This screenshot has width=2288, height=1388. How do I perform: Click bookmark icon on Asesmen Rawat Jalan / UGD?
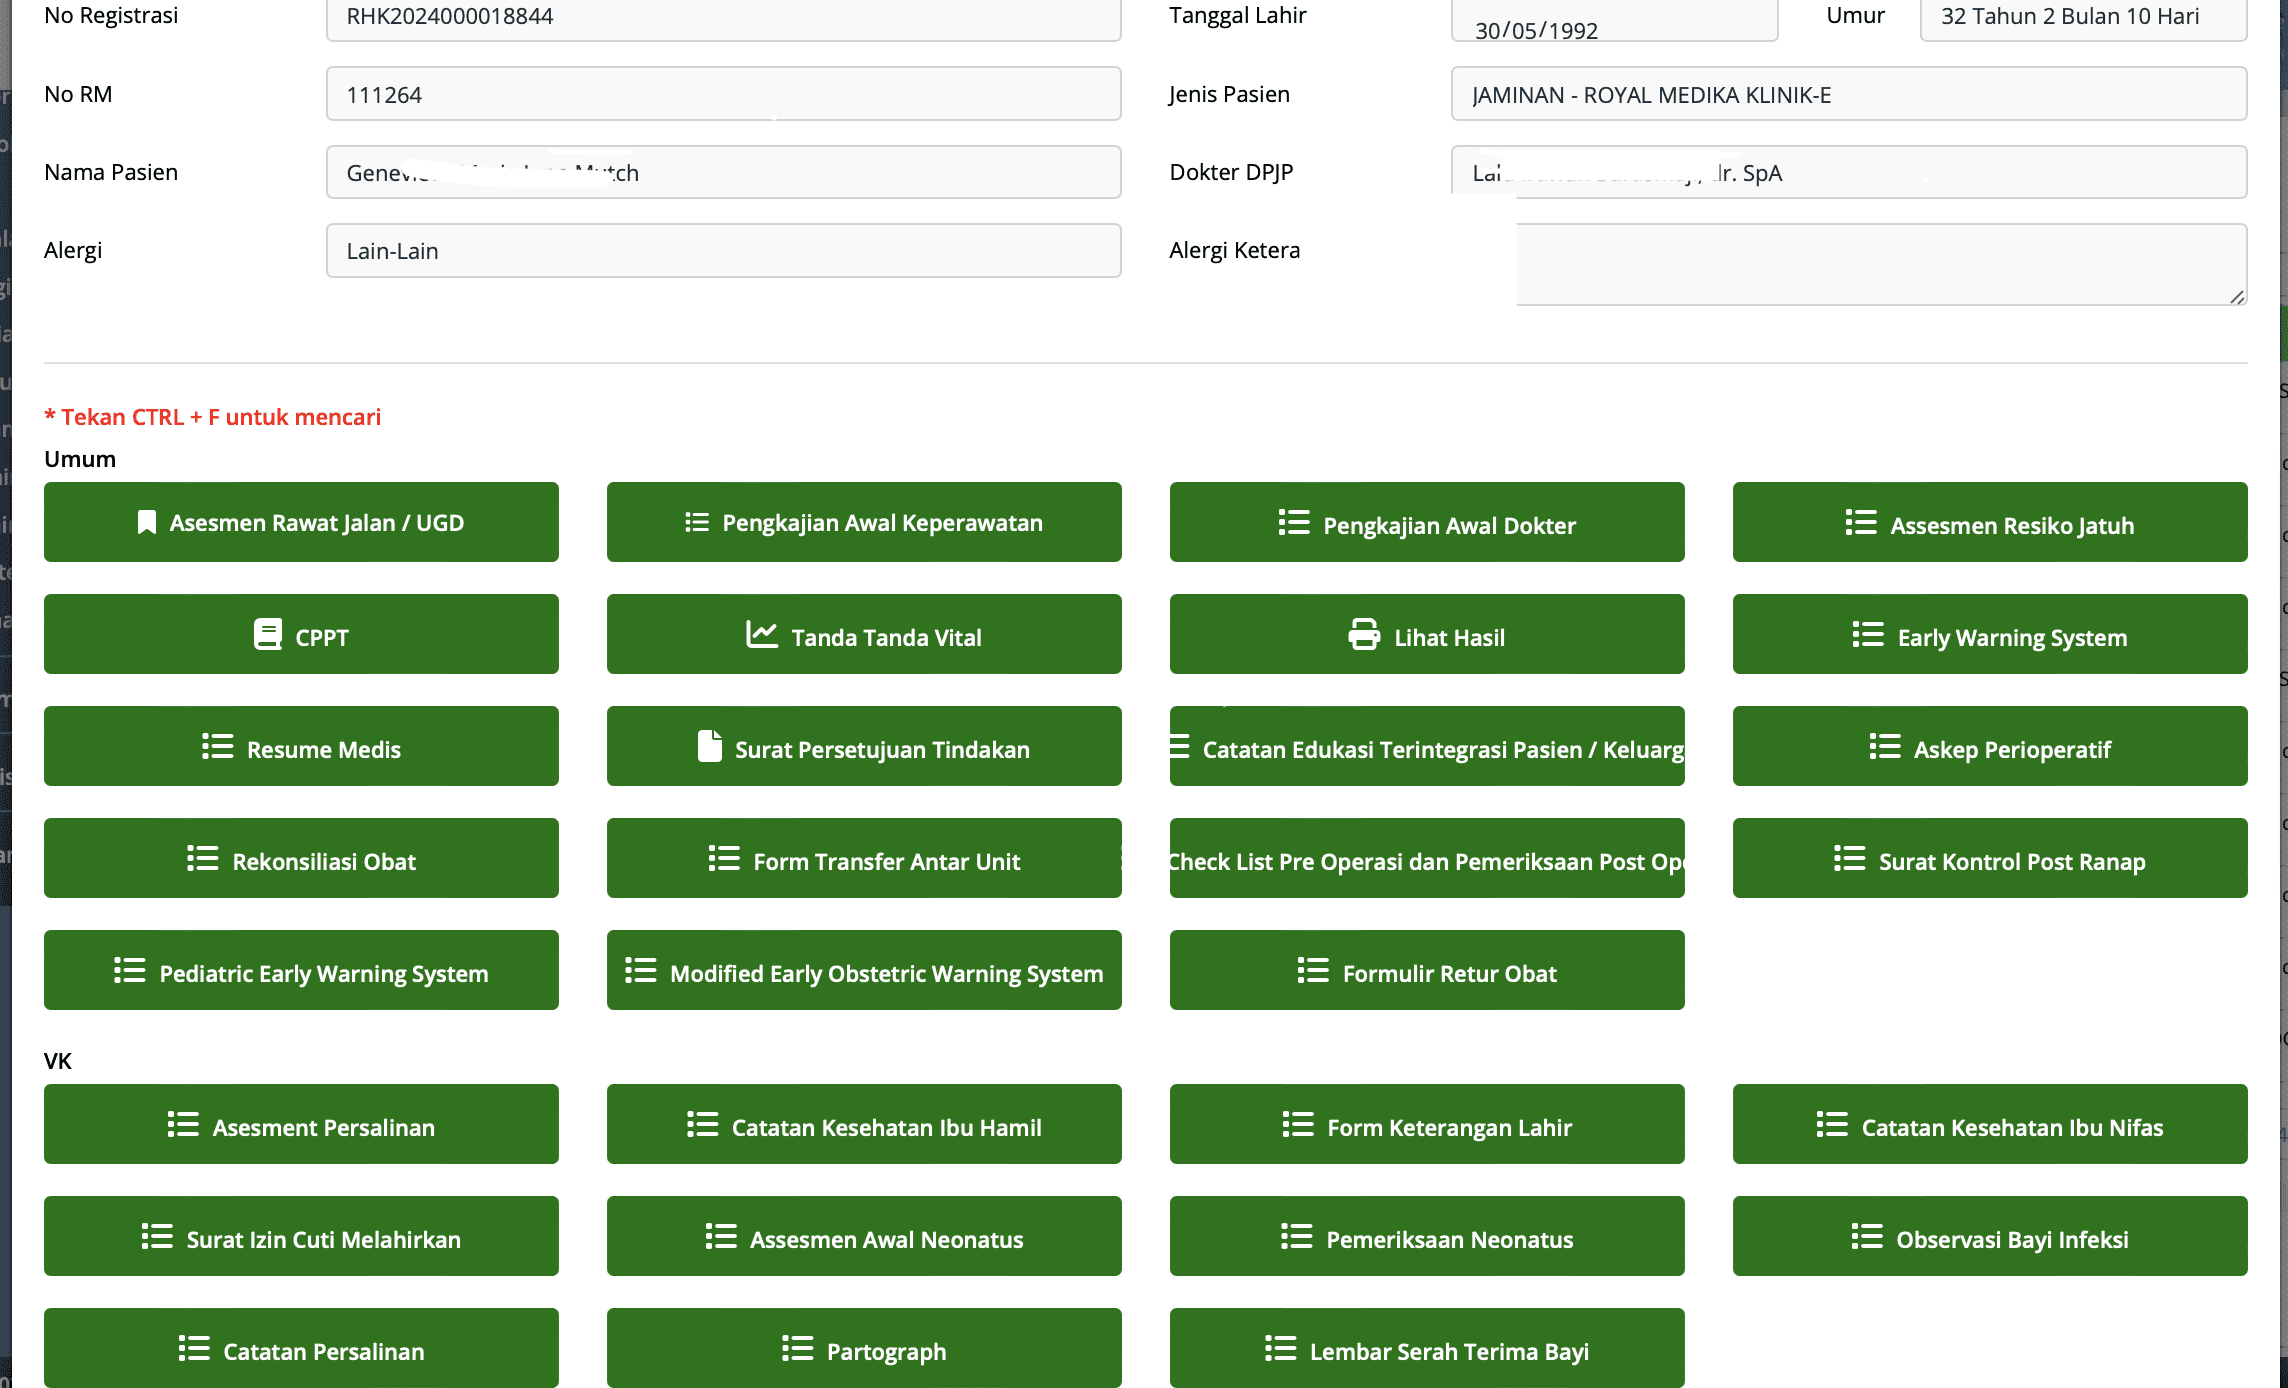click(146, 522)
